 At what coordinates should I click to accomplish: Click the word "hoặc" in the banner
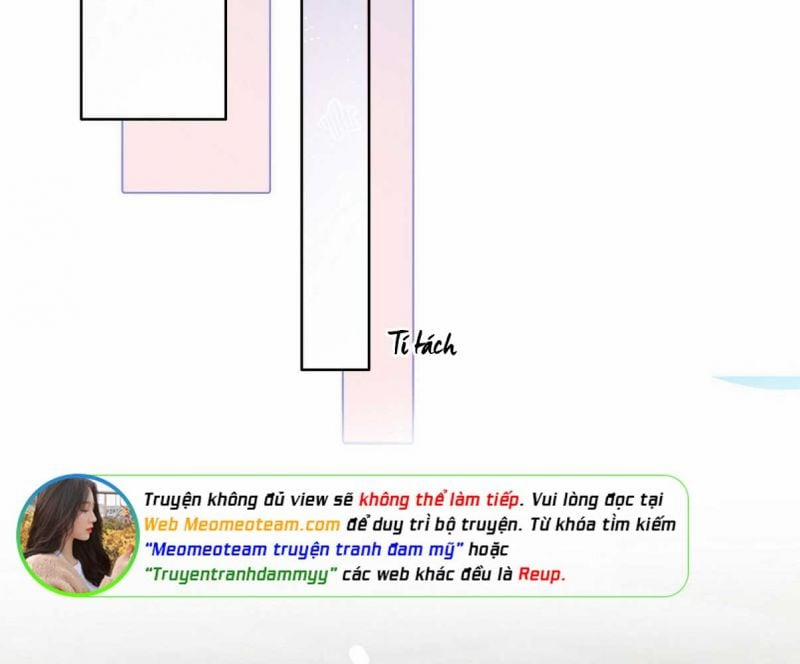(488, 550)
